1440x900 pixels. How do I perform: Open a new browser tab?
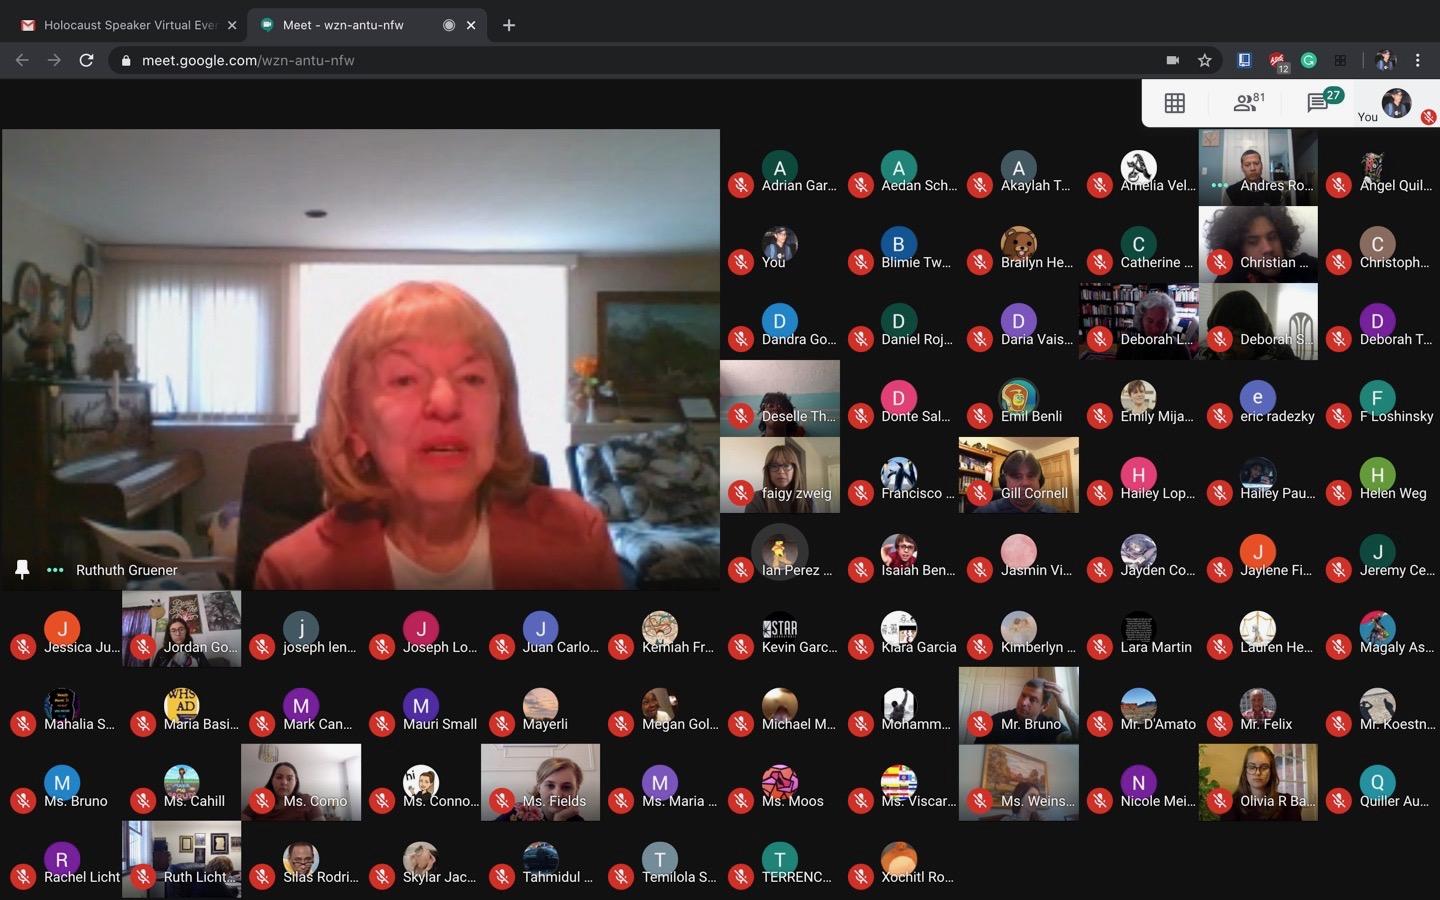click(509, 25)
